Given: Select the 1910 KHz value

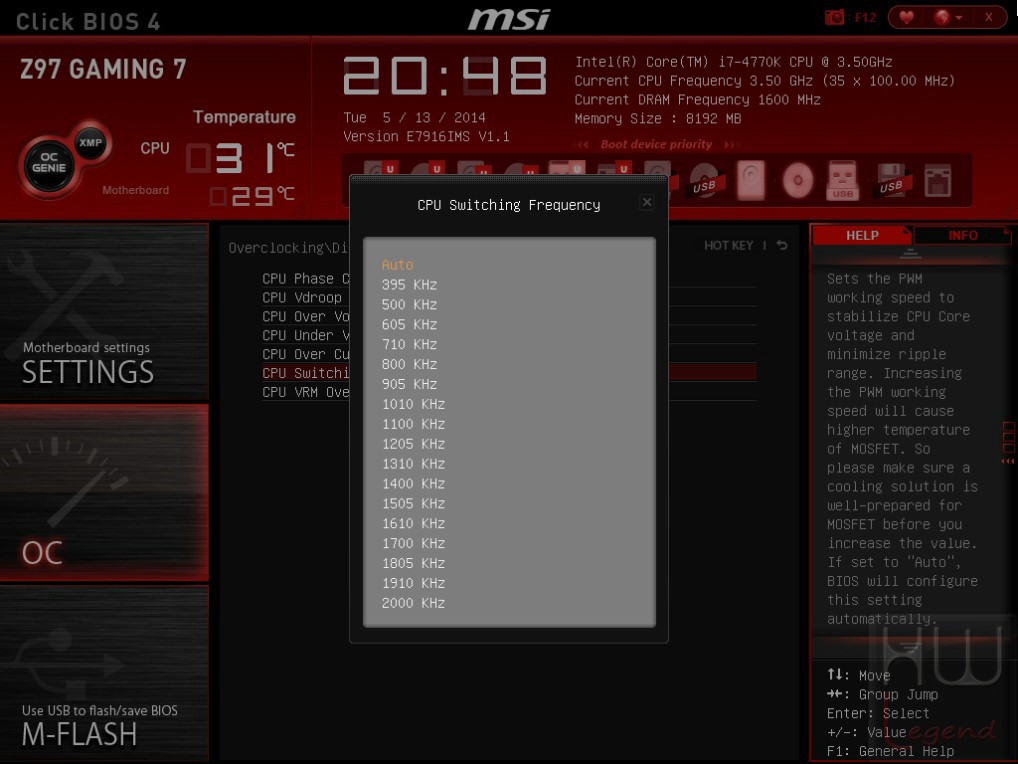Looking at the screenshot, I should (414, 584).
